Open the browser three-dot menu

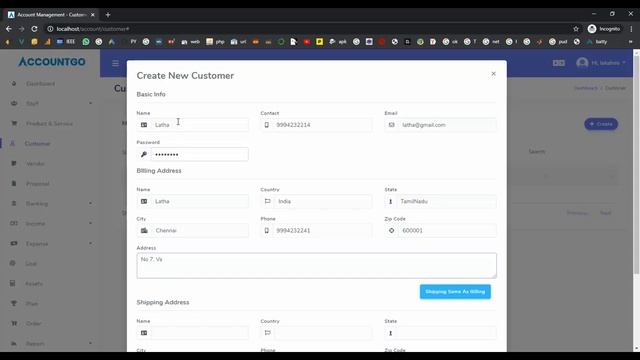pos(631,29)
